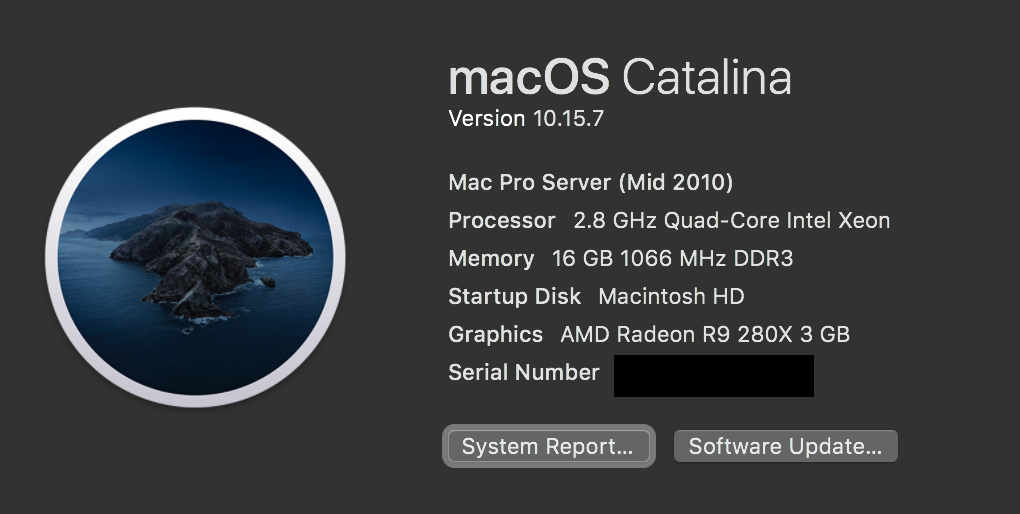Click the Graphics label
Image resolution: width=1020 pixels, height=514 pixels.
[496, 334]
